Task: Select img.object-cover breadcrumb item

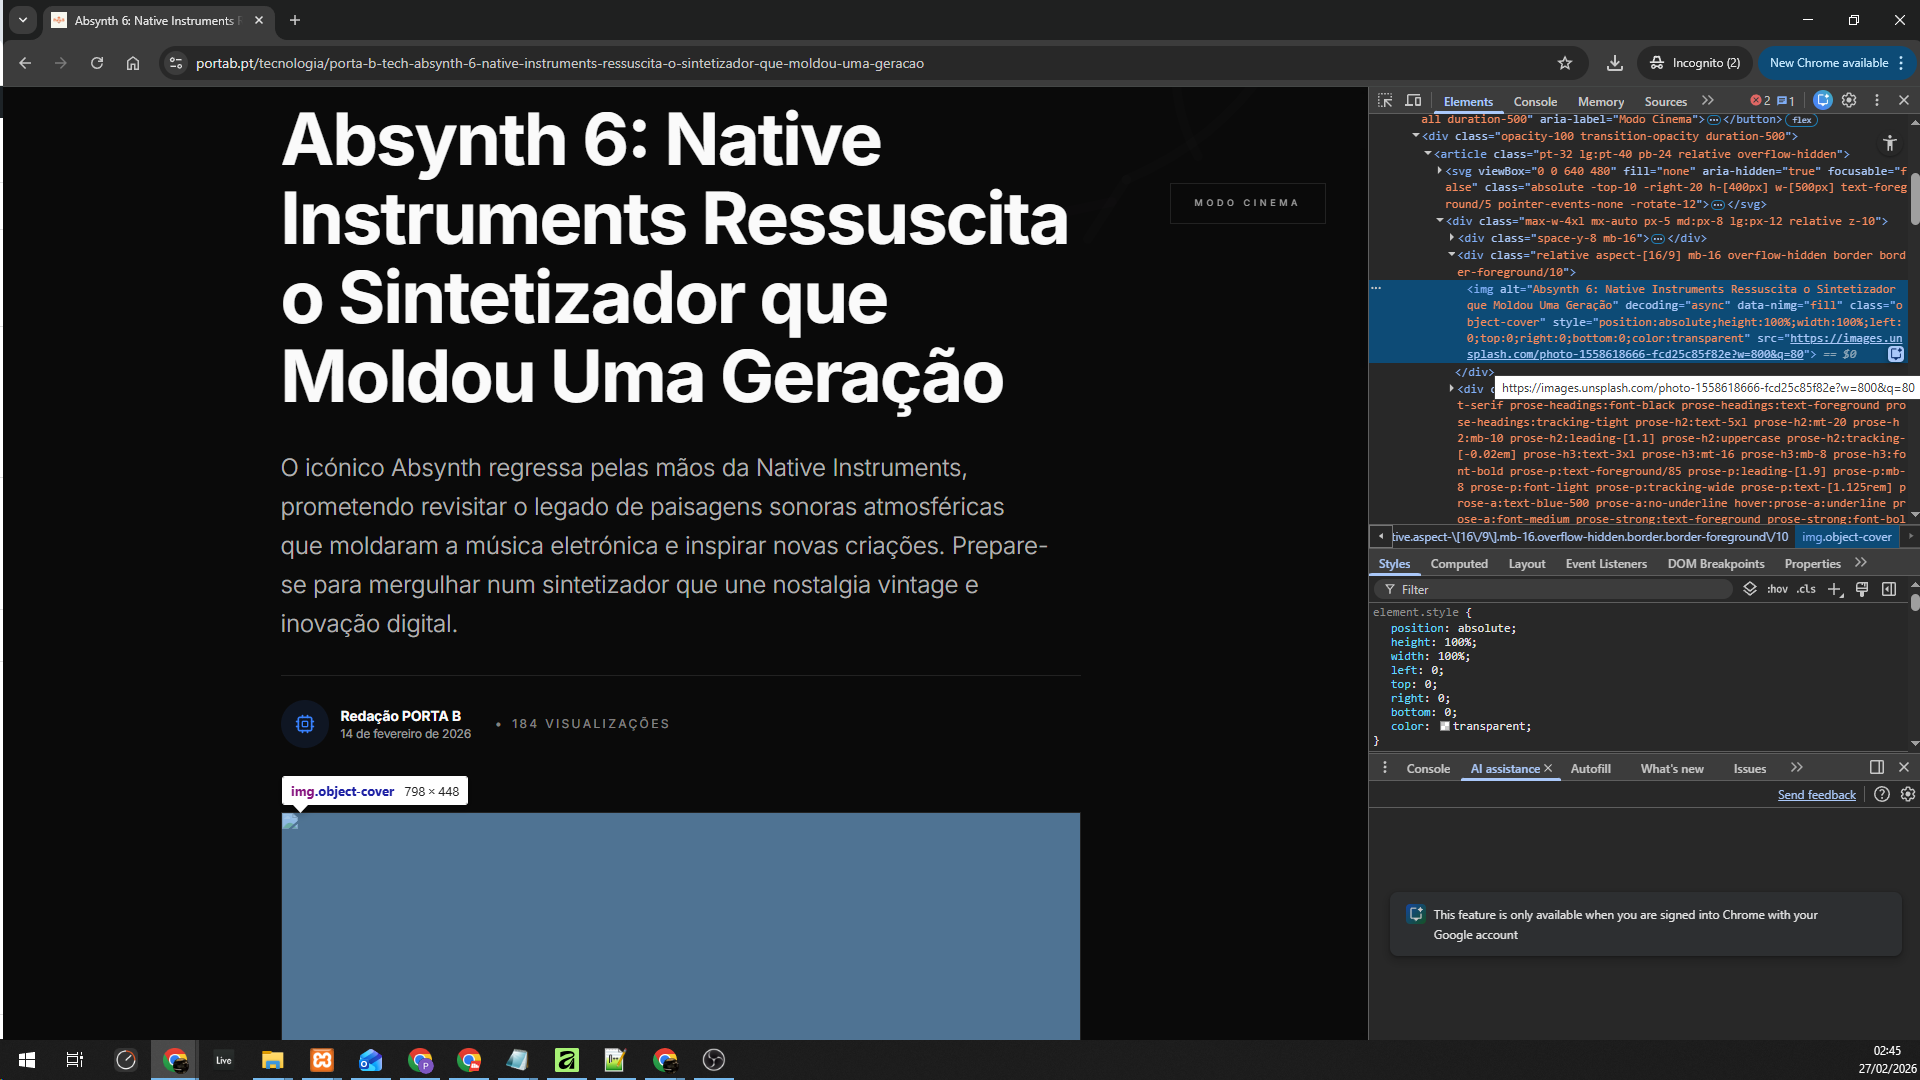Action: (1847, 537)
